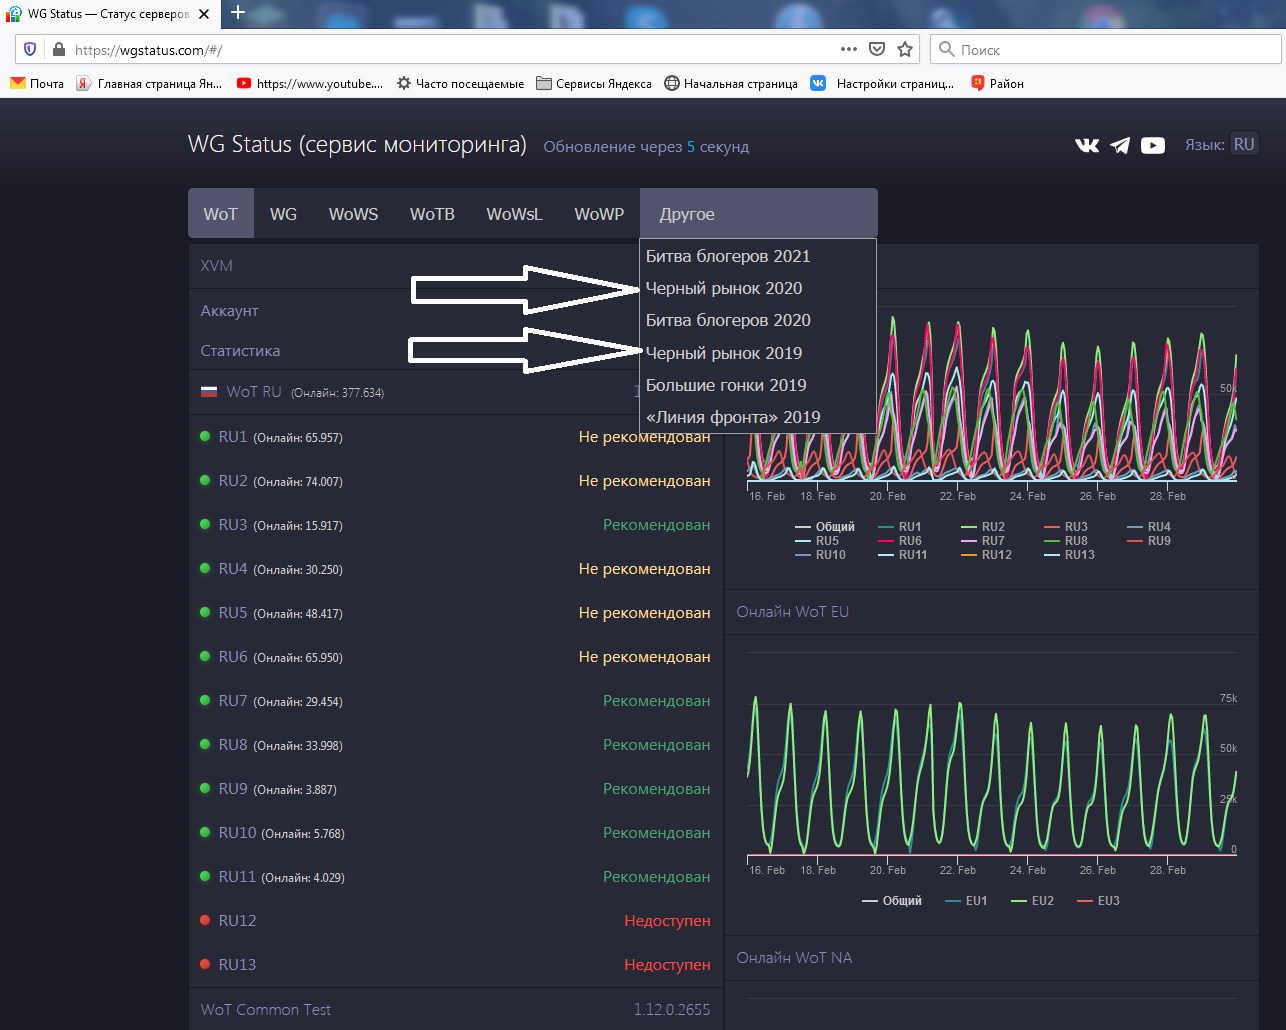Select the WoWS tab
The width and height of the screenshot is (1286, 1030).
(354, 214)
